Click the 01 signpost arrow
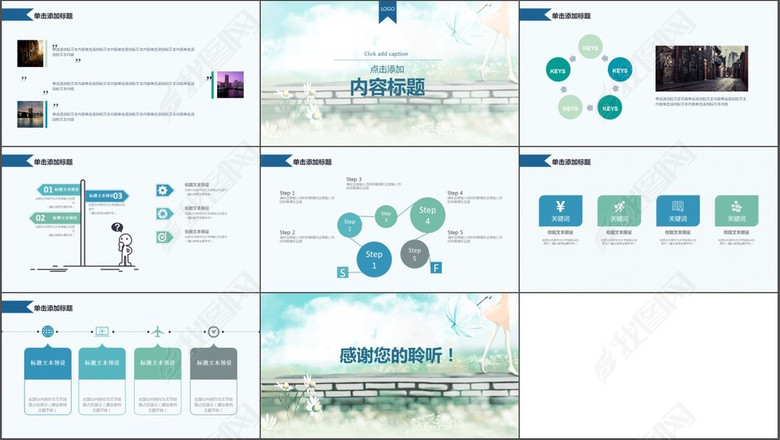This screenshot has width=780, height=440. tap(58, 189)
